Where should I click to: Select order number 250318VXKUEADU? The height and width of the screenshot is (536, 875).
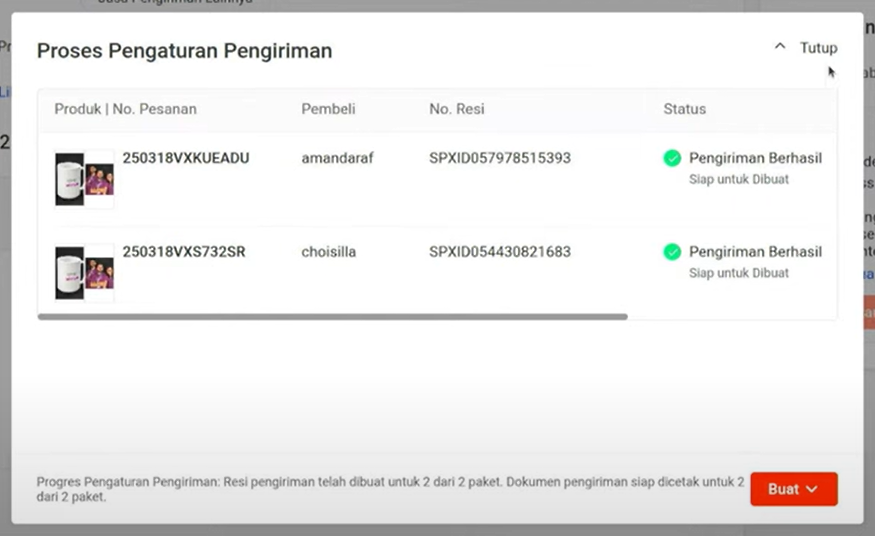(186, 158)
